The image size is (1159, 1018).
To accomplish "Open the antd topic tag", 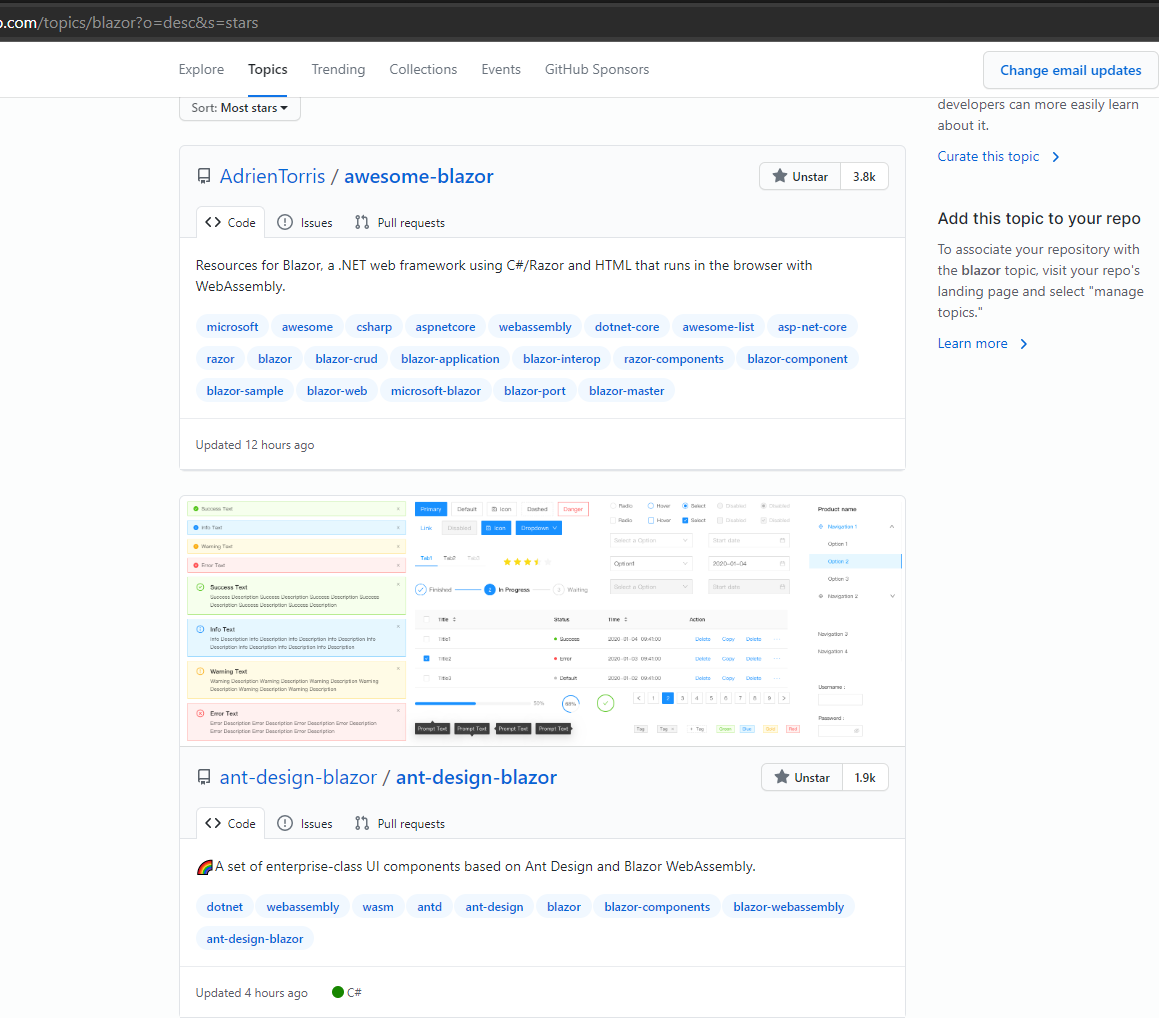I will click(x=429, y=907).
